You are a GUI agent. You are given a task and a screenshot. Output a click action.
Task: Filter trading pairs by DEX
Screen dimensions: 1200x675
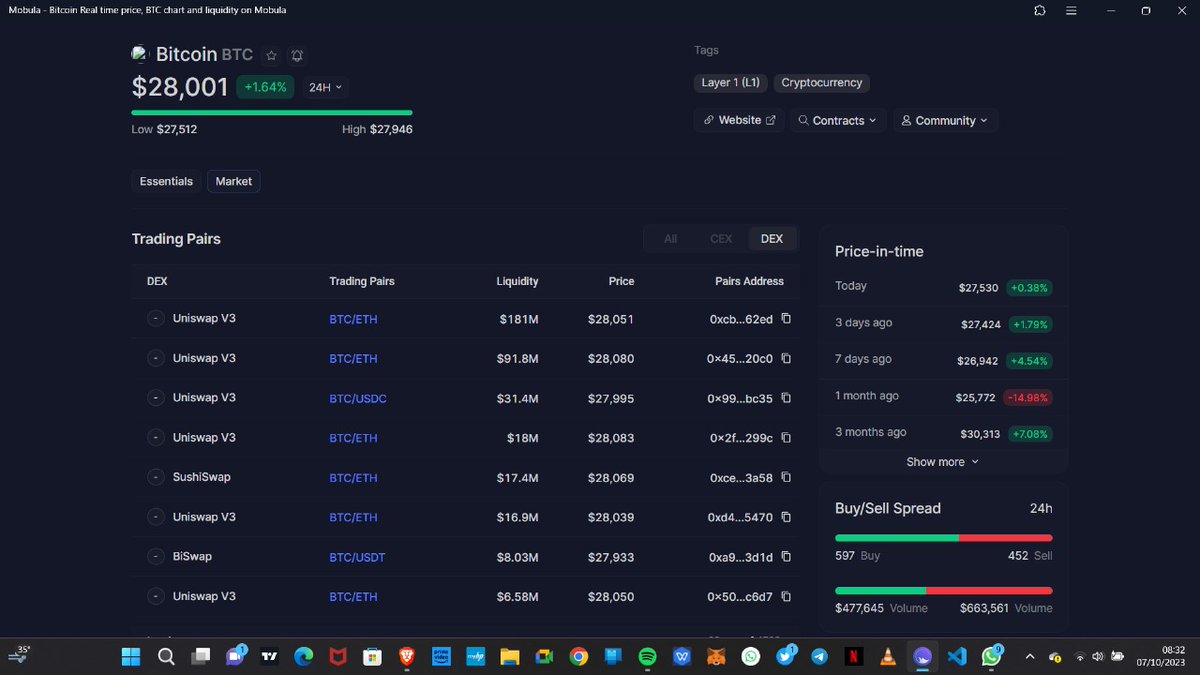772,239
